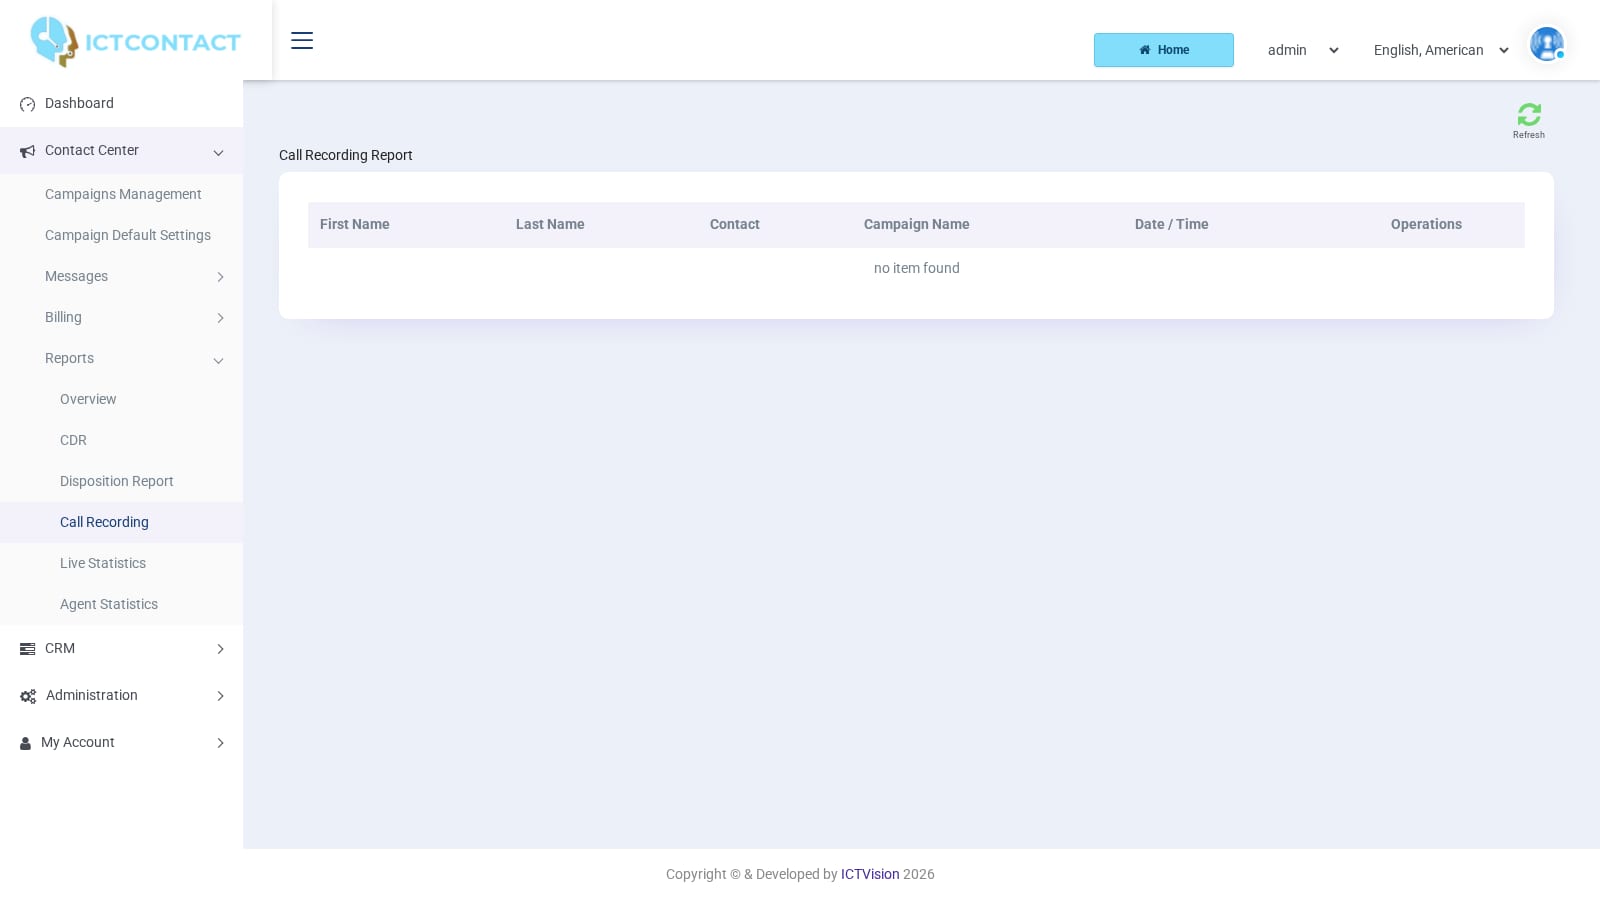Go to Home button
Viewport: 1600px width, 900px height.
pos(1164,50)
